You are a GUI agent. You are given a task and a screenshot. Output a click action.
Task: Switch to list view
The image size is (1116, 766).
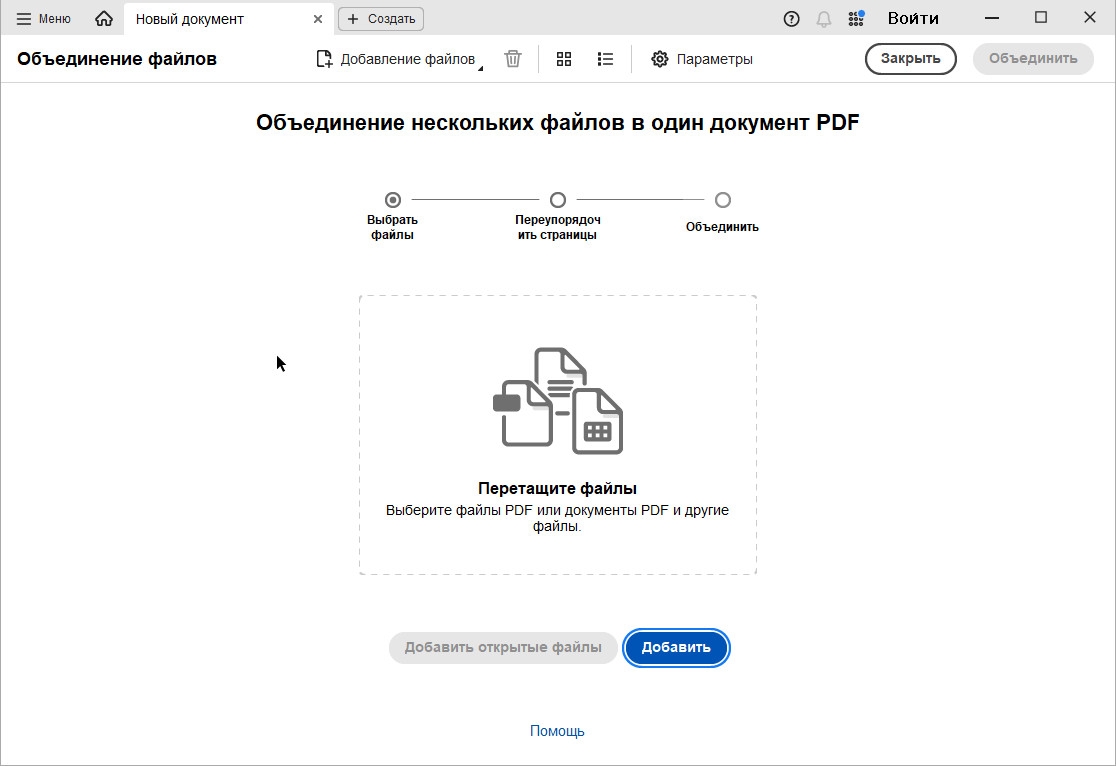(x=605, y=59)
